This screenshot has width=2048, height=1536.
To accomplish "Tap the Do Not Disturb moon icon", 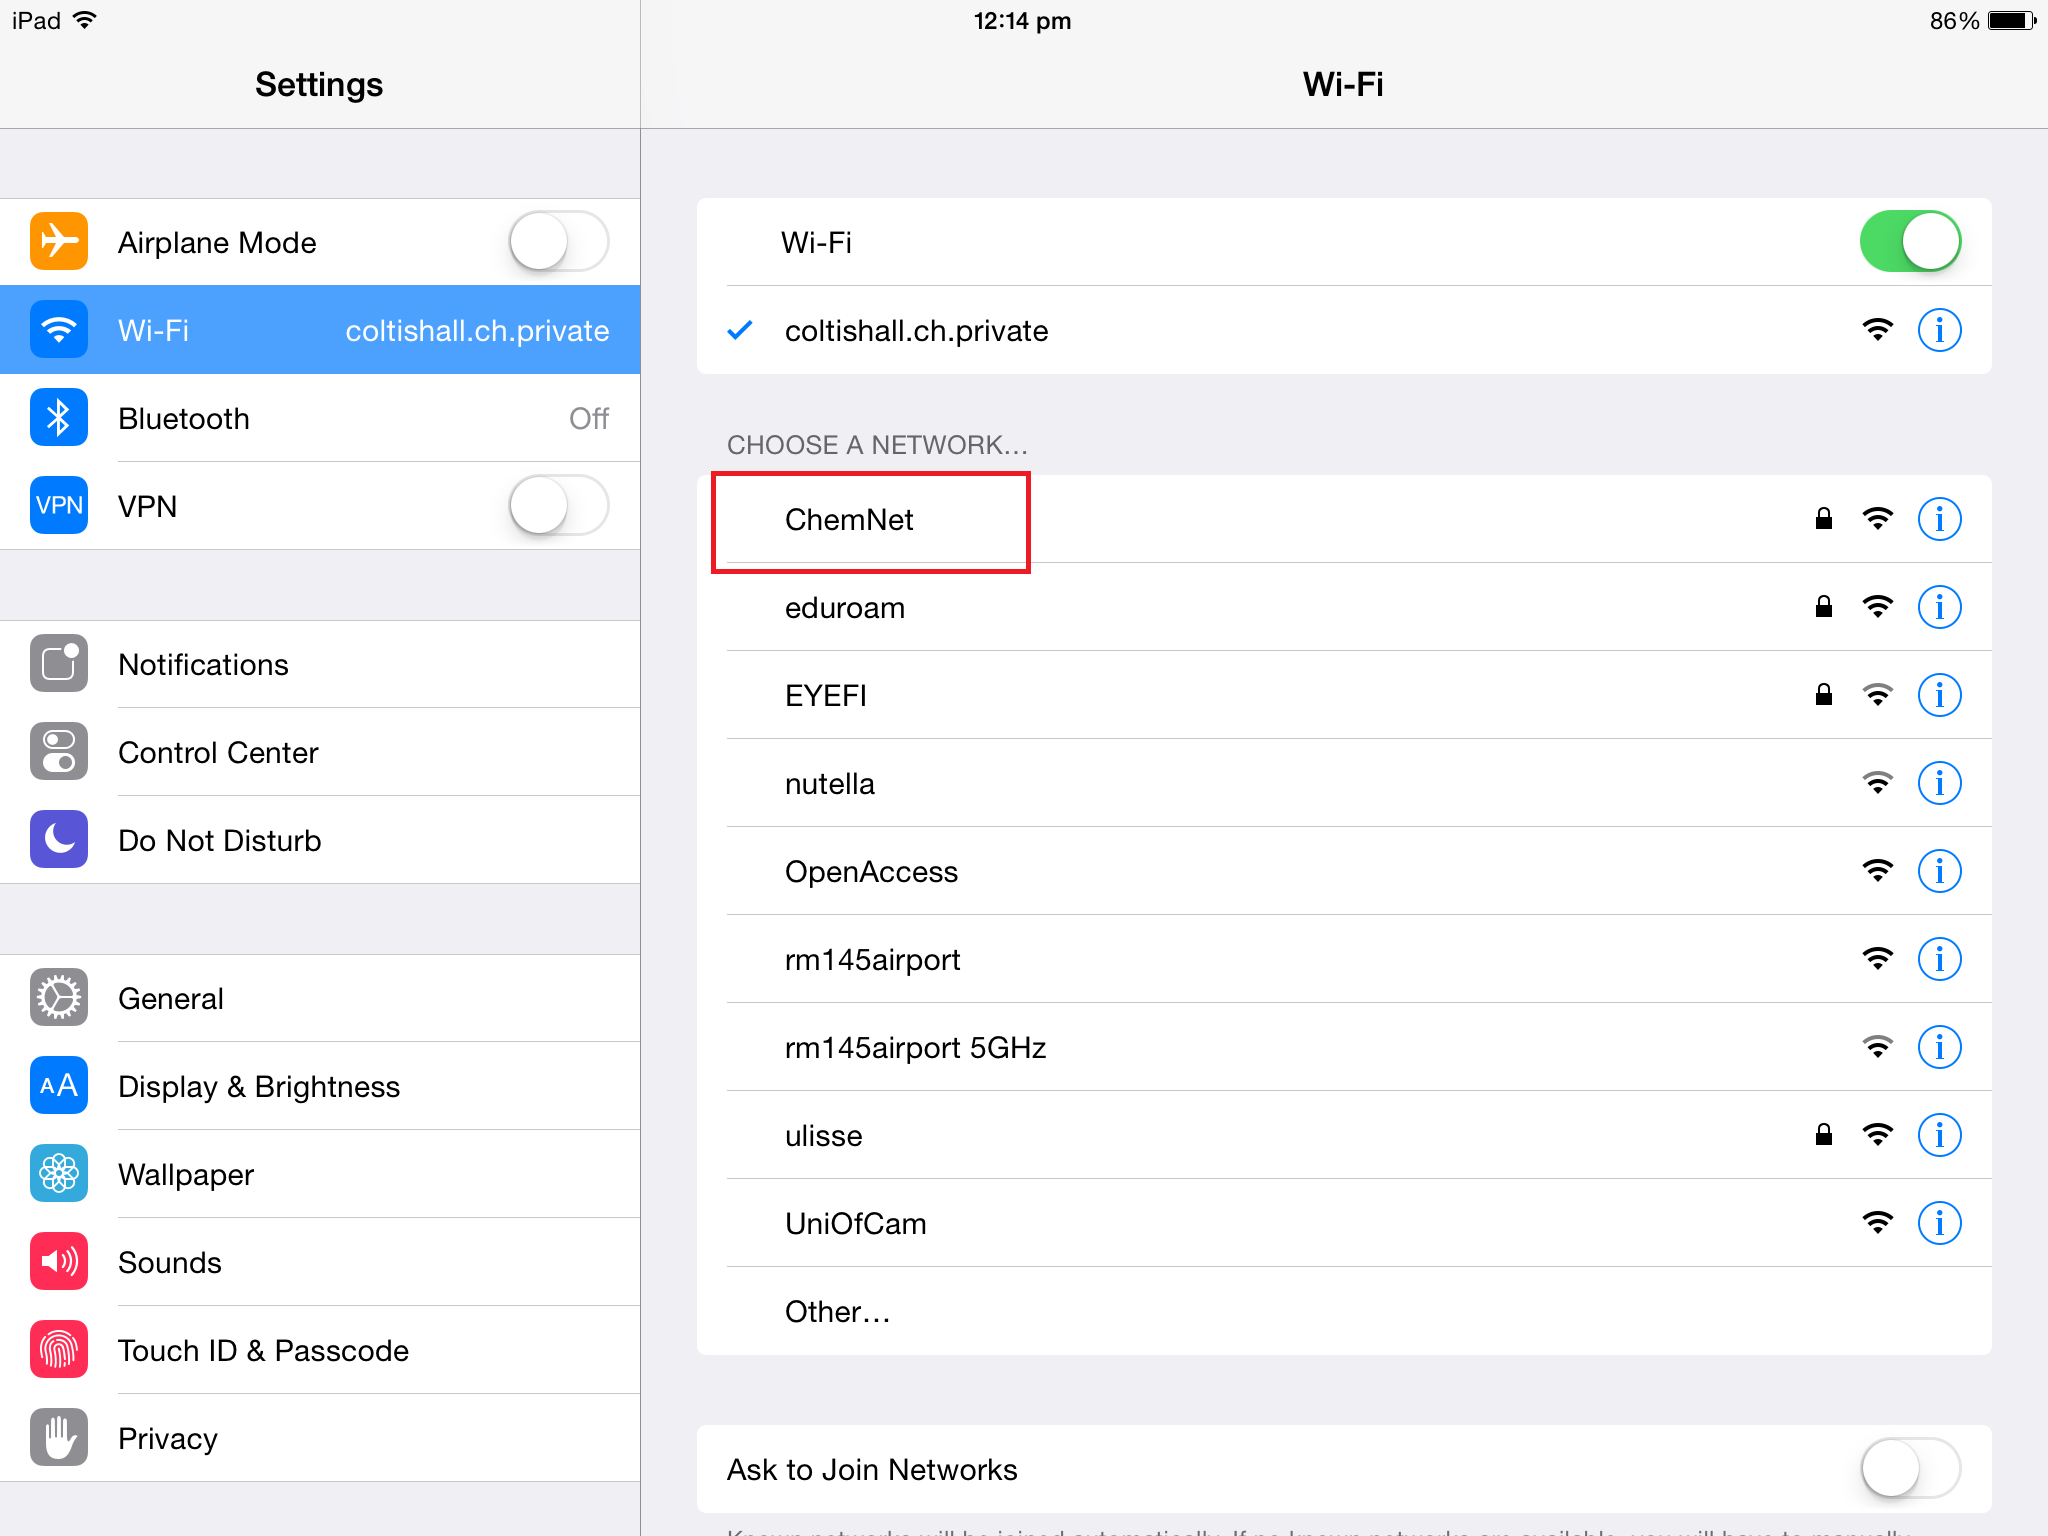I will [x=59, y=840].
